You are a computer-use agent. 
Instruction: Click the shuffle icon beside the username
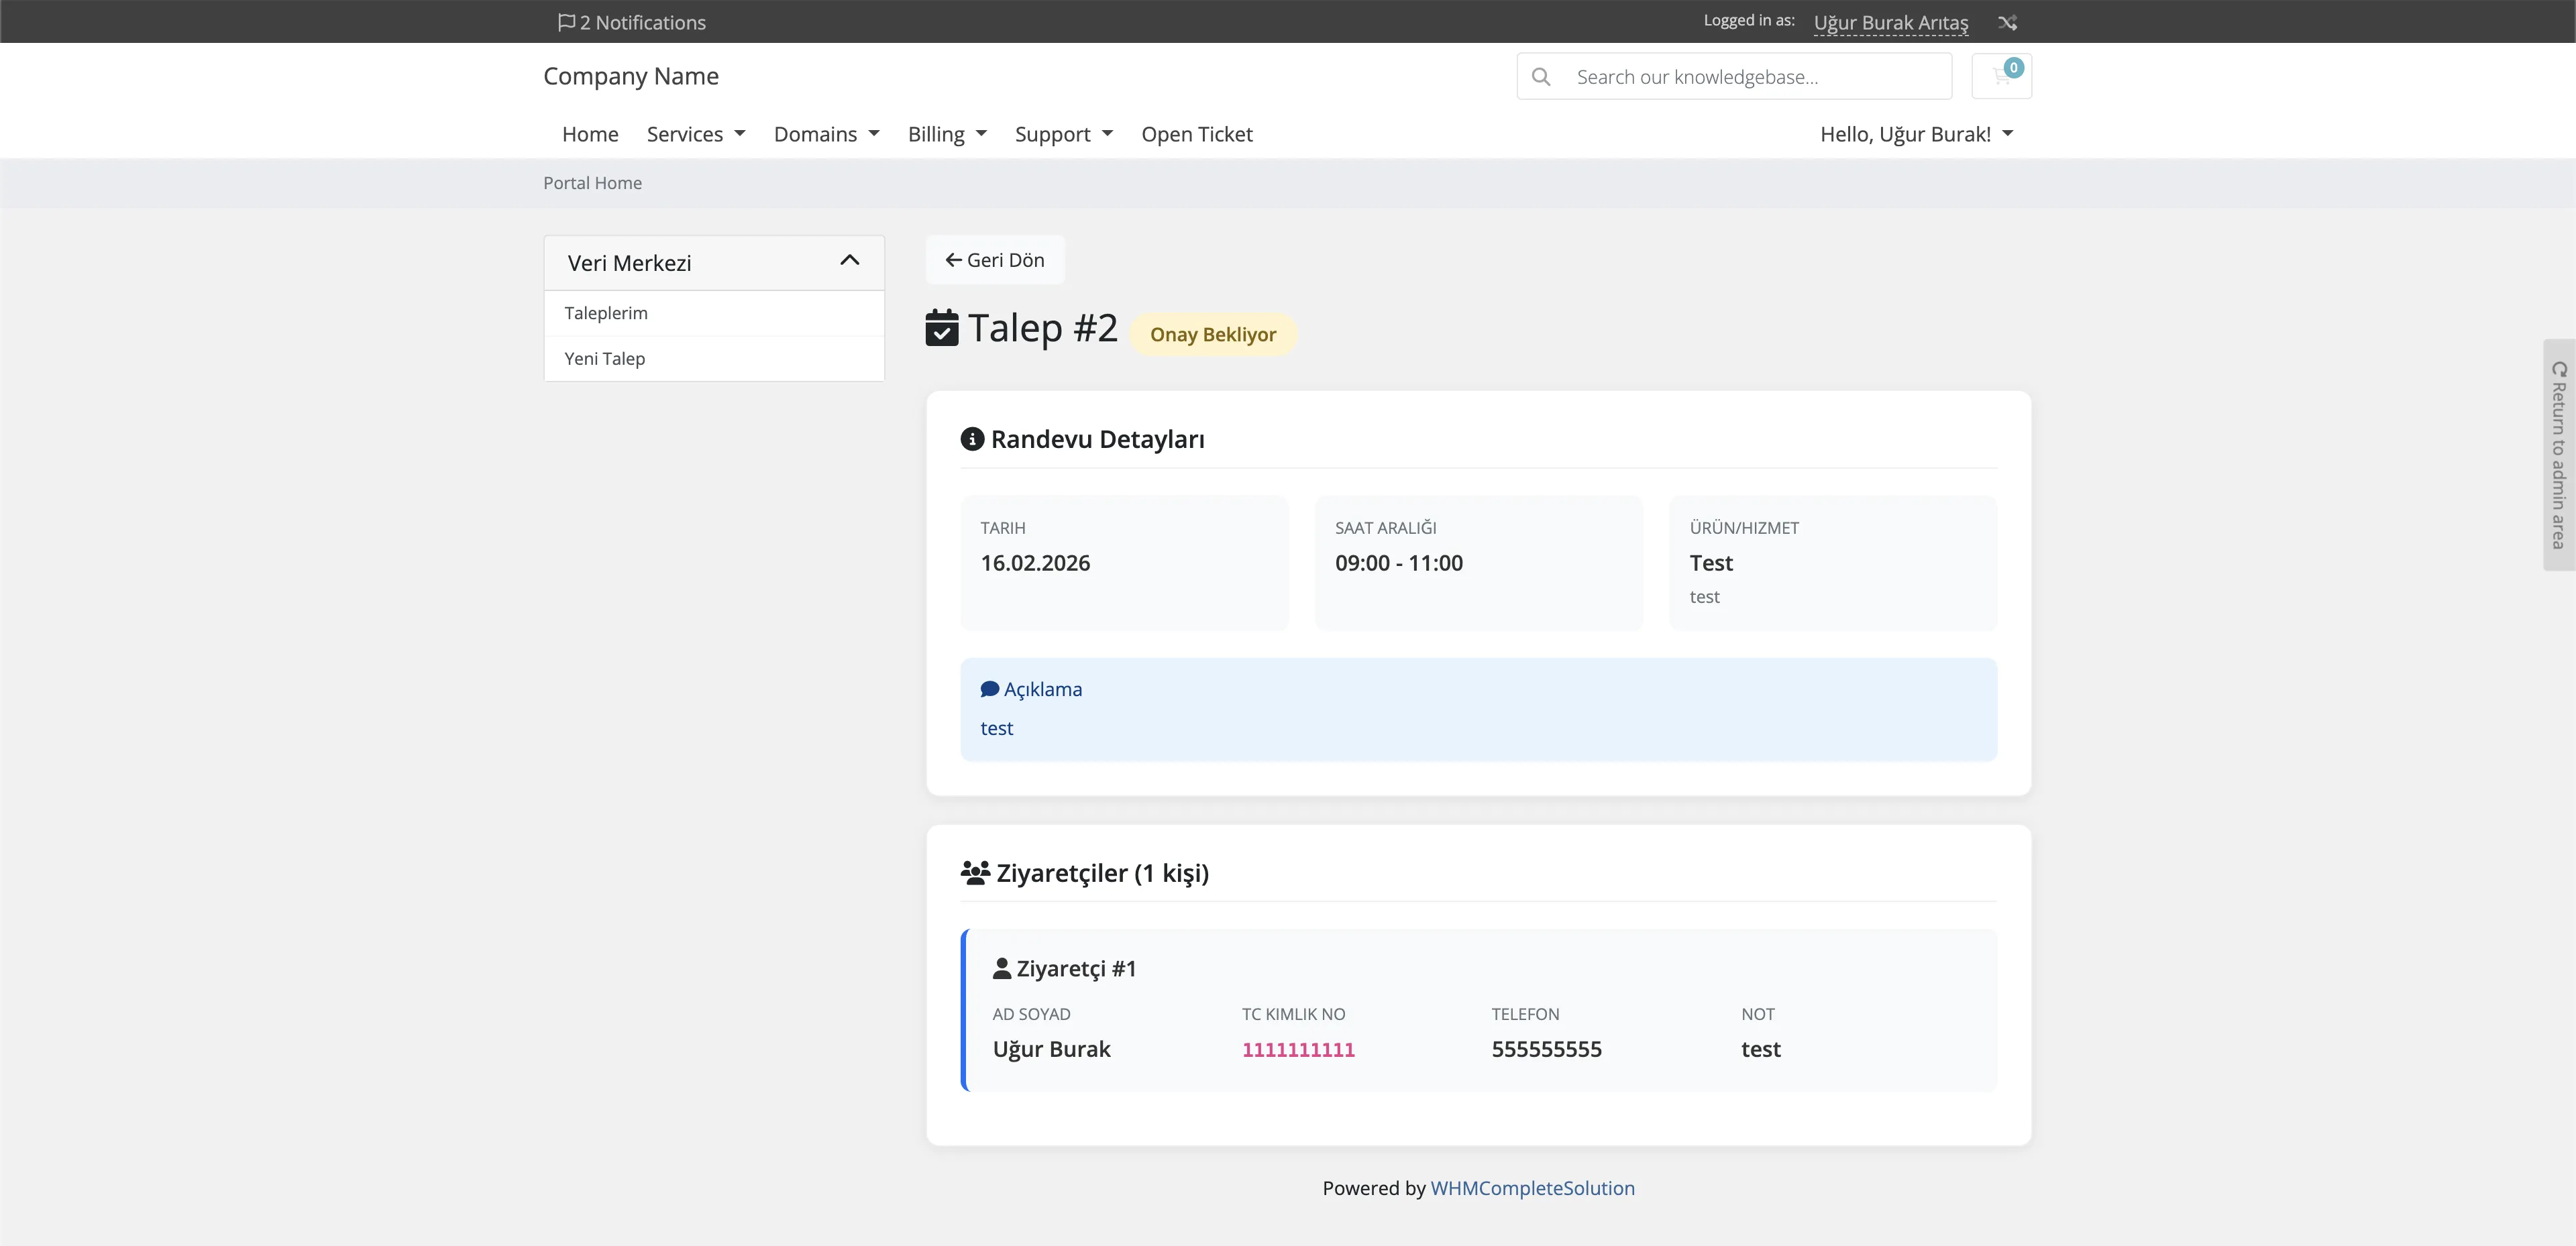[x=2007, y=22]
